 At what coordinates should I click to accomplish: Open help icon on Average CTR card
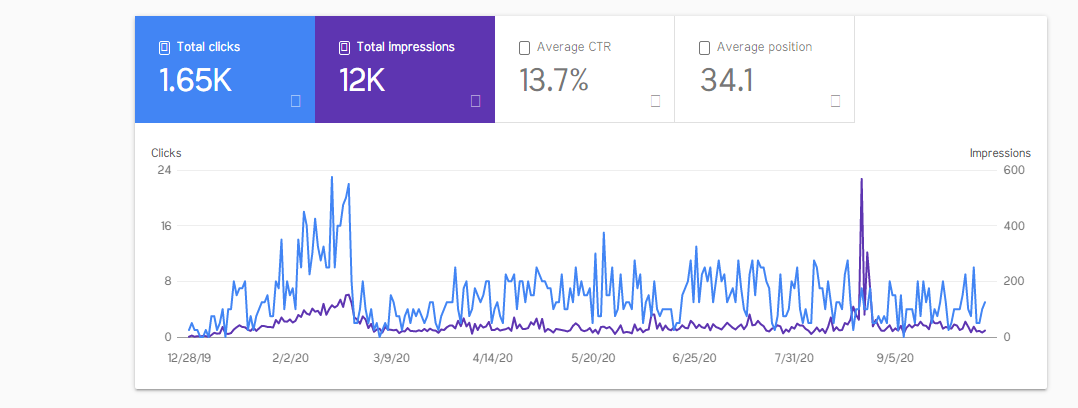[x=656, y=101]
